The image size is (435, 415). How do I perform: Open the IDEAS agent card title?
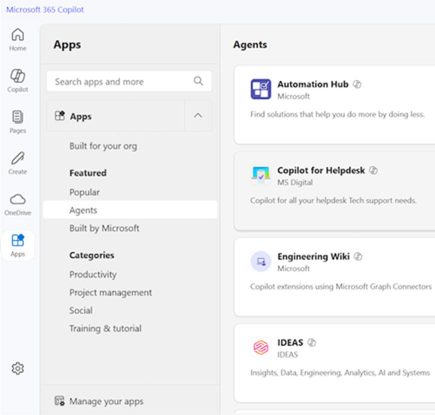(290, 342)
